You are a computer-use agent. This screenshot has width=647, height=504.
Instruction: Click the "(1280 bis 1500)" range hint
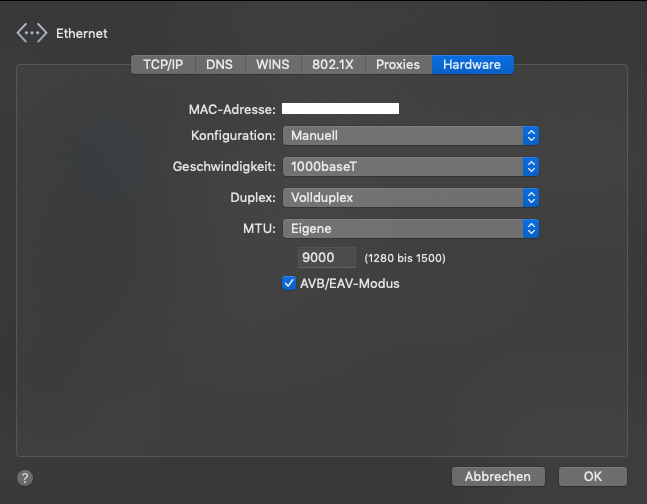pyautogui.click(x=405, y=258)
